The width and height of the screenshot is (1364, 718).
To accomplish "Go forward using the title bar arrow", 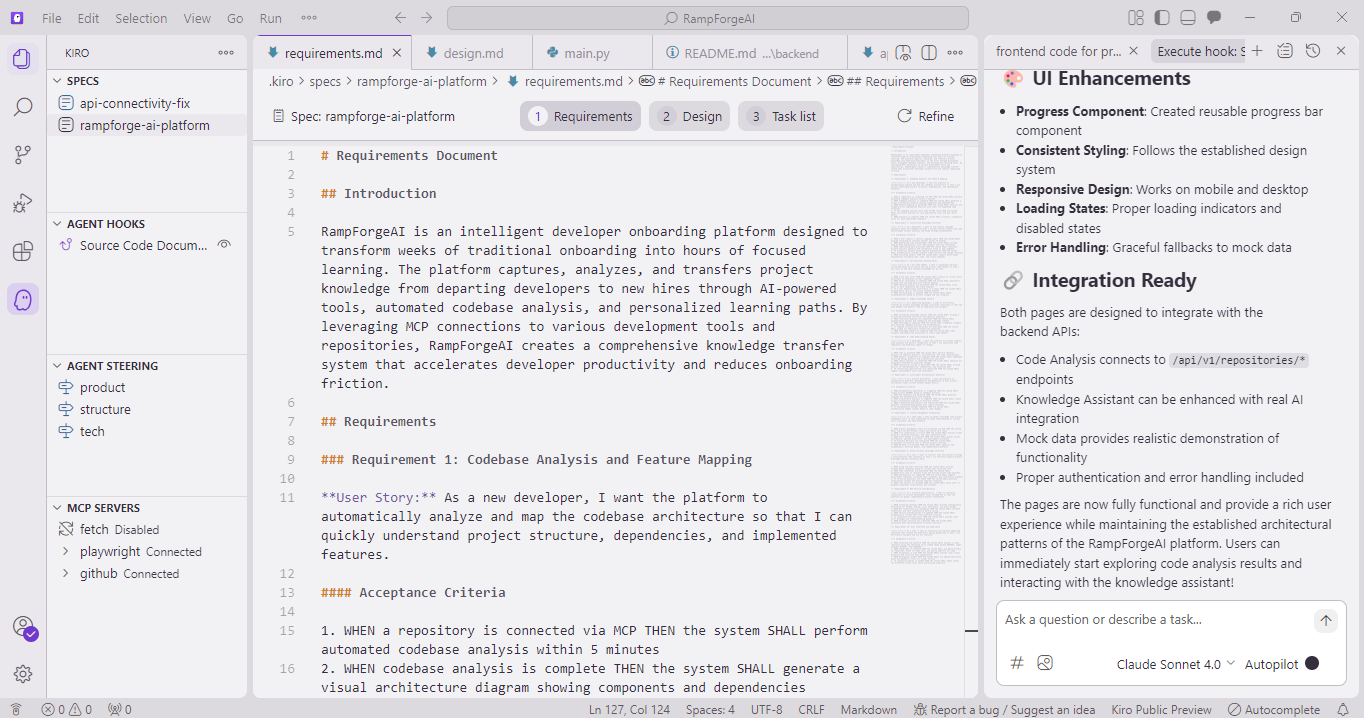I will (427, 18).
